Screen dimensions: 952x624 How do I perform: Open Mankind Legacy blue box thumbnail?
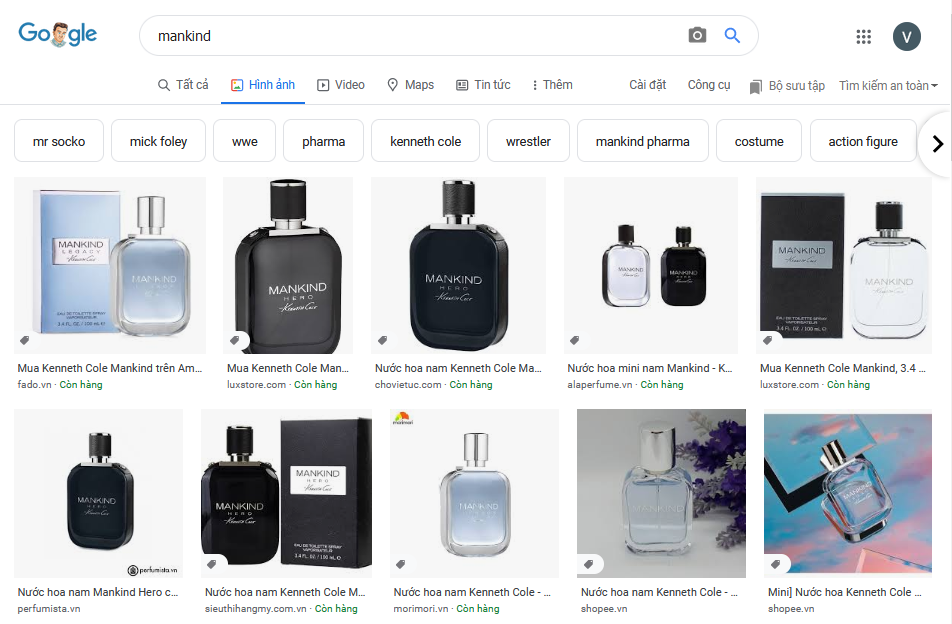pos(110,265)
